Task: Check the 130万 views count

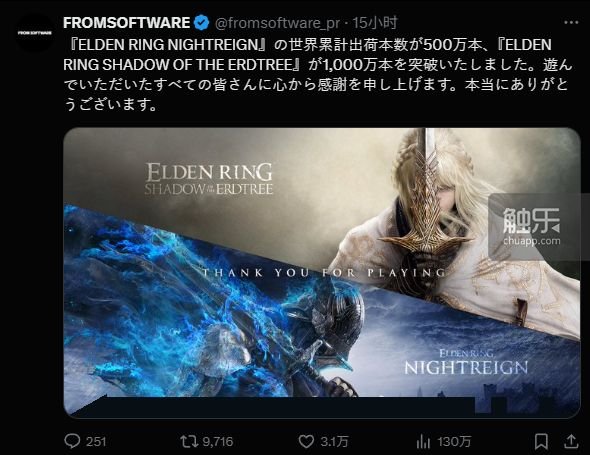Action: click(454, 441)
